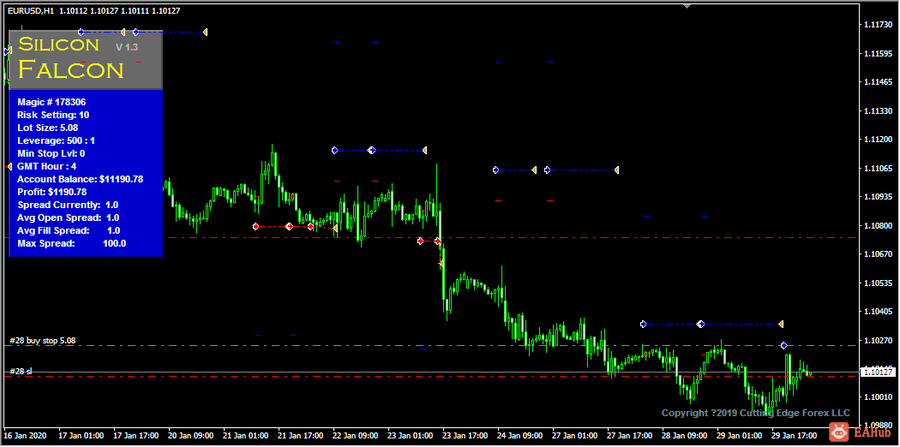Click price level 1.11465 on the scale
This screenshot has width=900, height=447.
(877, 82)
